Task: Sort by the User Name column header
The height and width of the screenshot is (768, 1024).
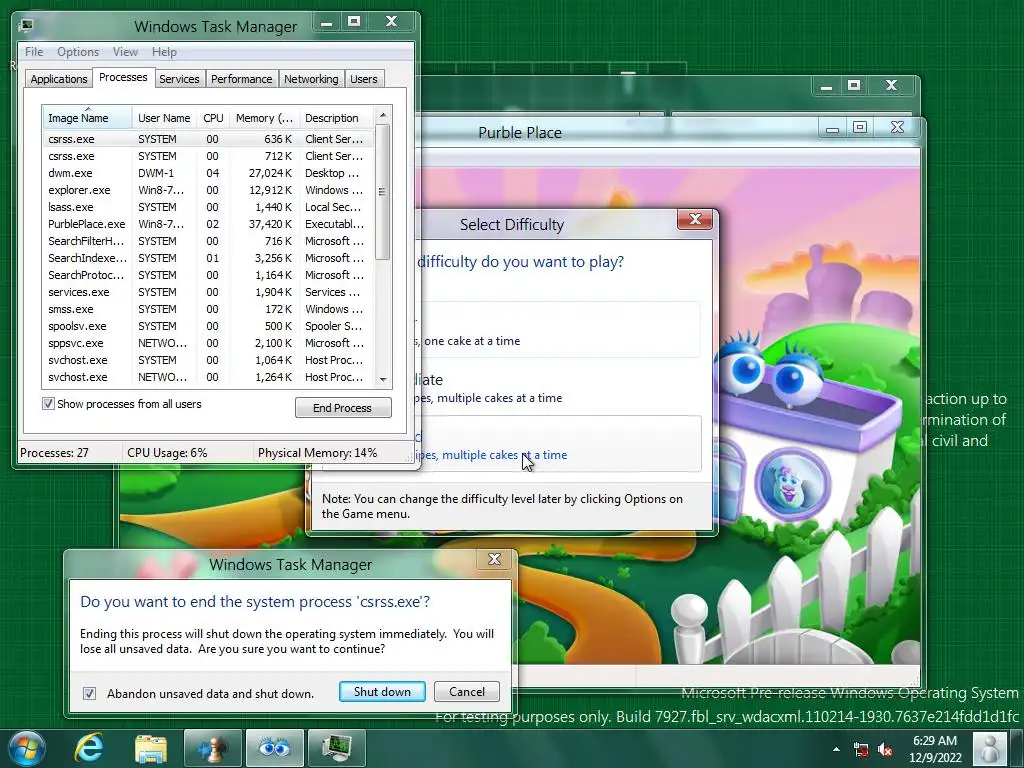Action: (164, 118)
